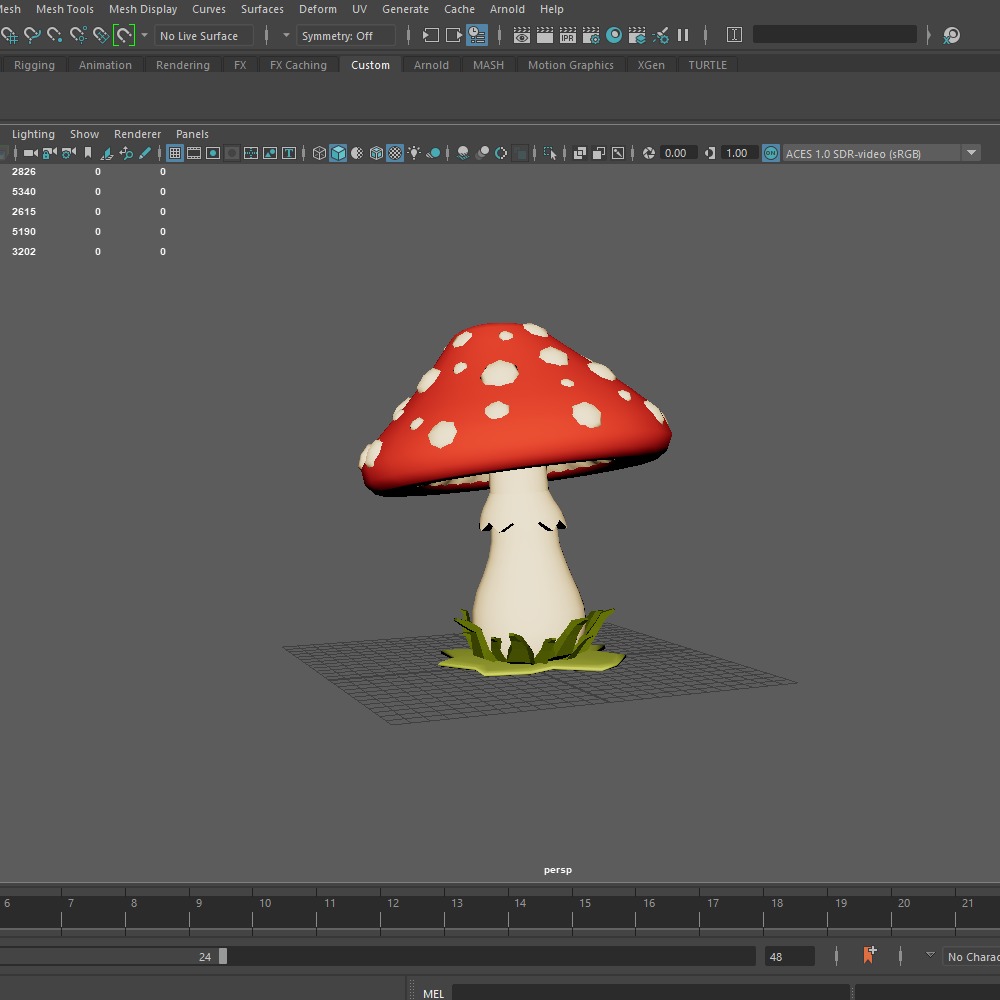This screenshot has width=1000, height=1000.
Task: Open the symmetry options dropdown arrow
Action: [286, 35]
